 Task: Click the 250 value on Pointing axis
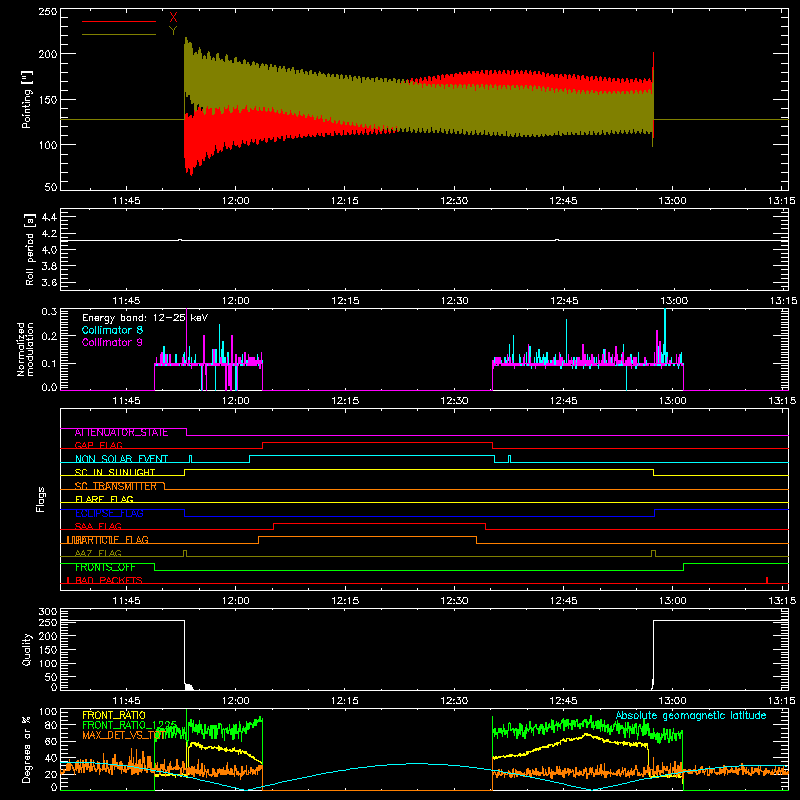48,12
